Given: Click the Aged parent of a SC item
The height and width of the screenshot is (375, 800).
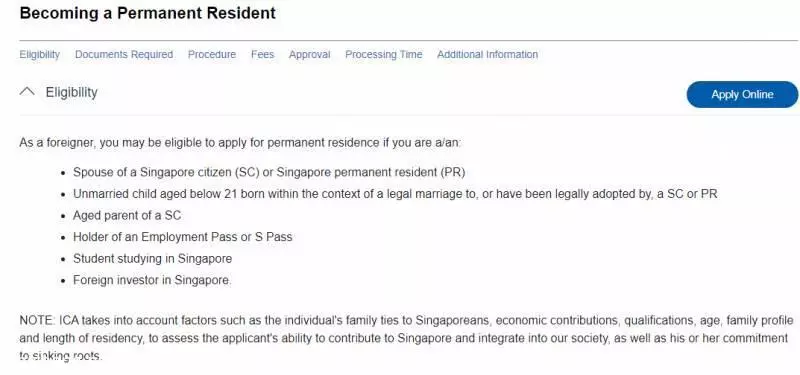Looking at the screenshot, I should click(x=127, y=215).
